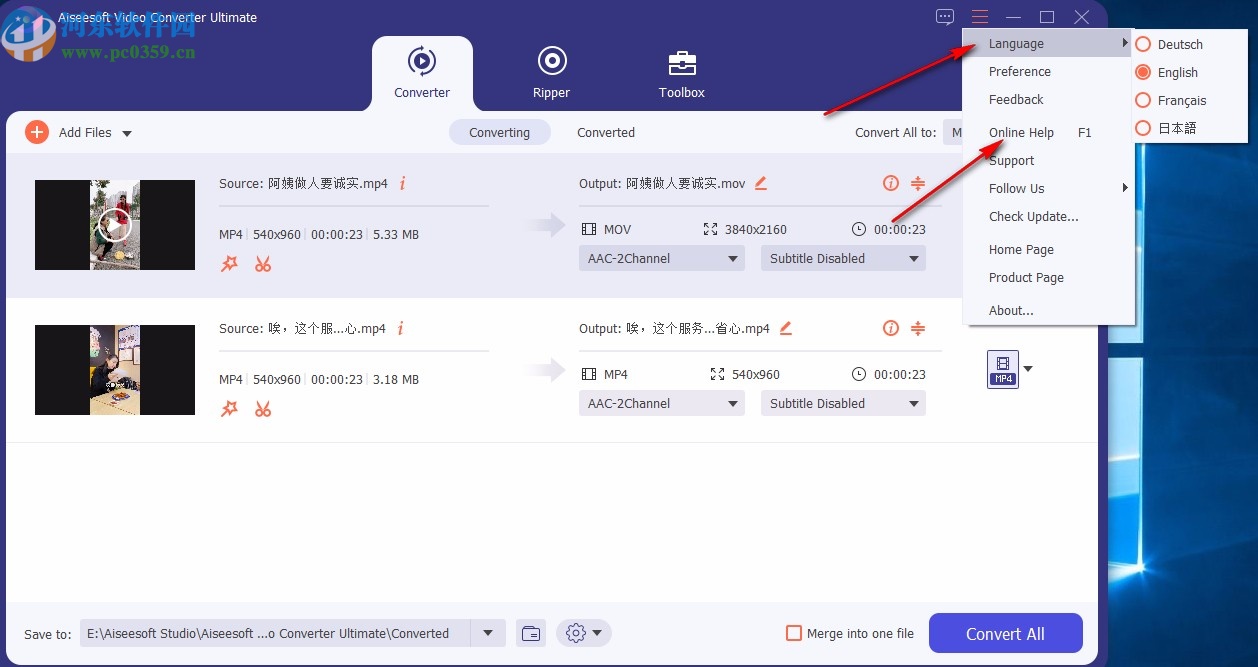Open Check Update from the menu
The image size is (1258, 667).
click(1034, 216)
